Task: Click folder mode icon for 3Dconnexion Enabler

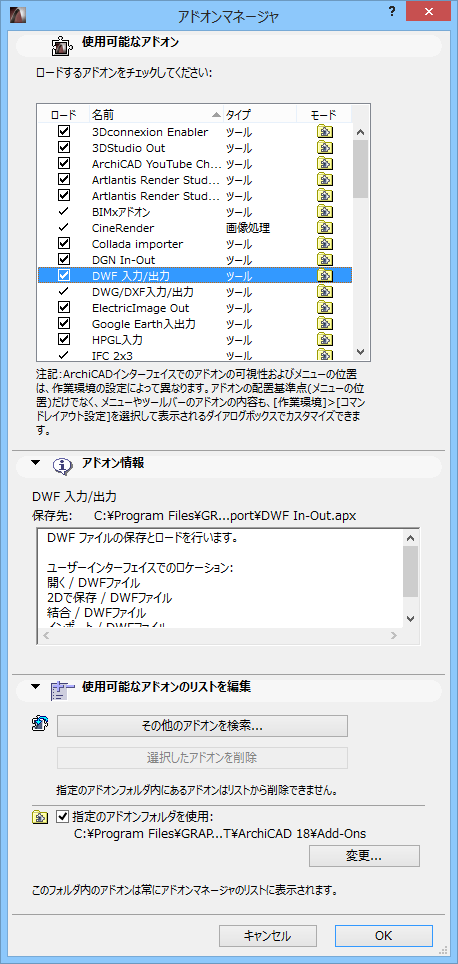Action: (x=325, y=132)
